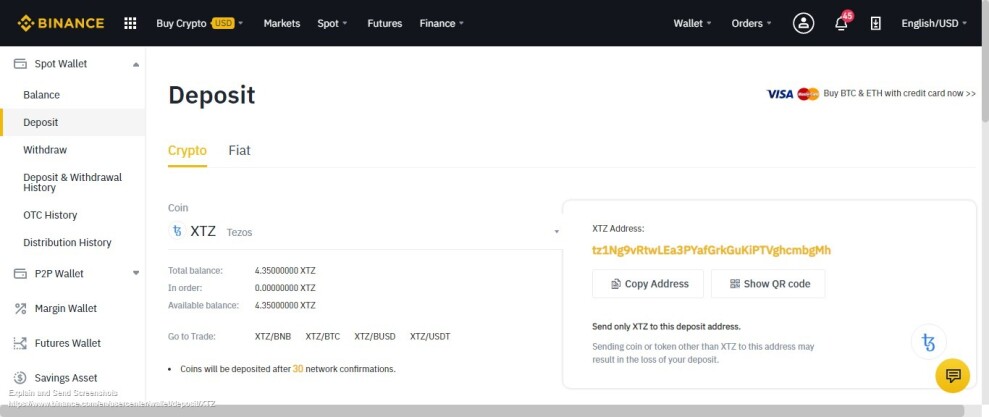Click the Spot Wallet card icon
This screenshot has width=989, height=417.
tap(20, 64)
